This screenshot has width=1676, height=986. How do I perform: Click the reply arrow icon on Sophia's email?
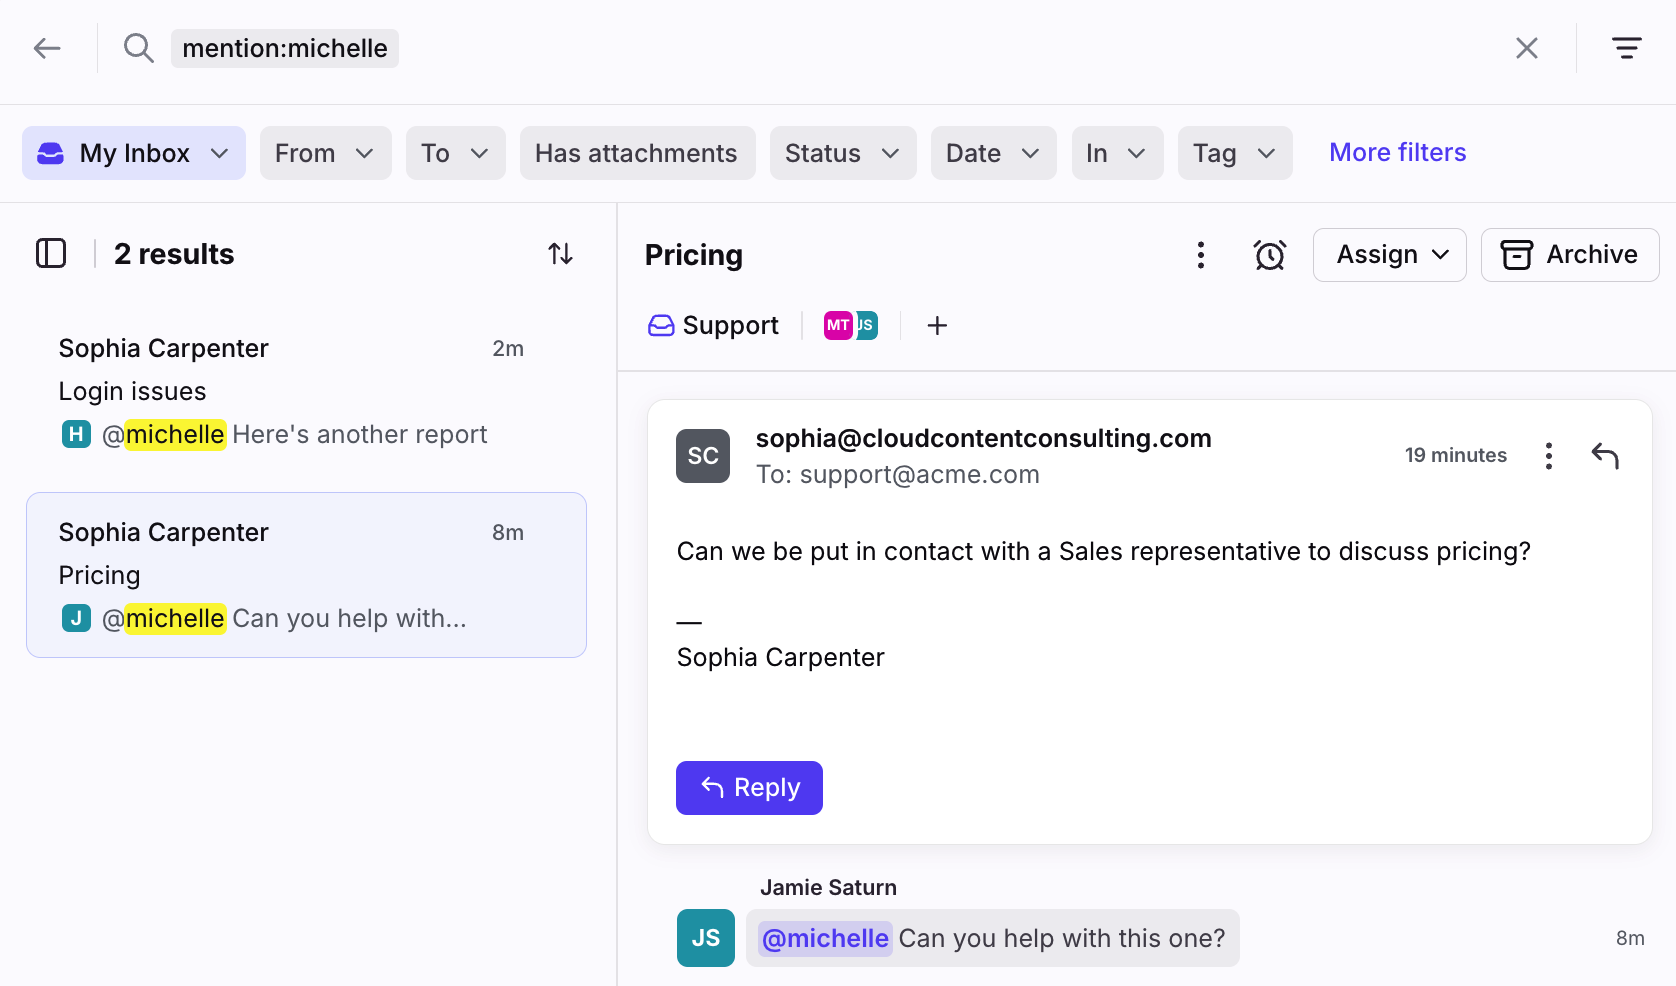[x=1604, y=456]
